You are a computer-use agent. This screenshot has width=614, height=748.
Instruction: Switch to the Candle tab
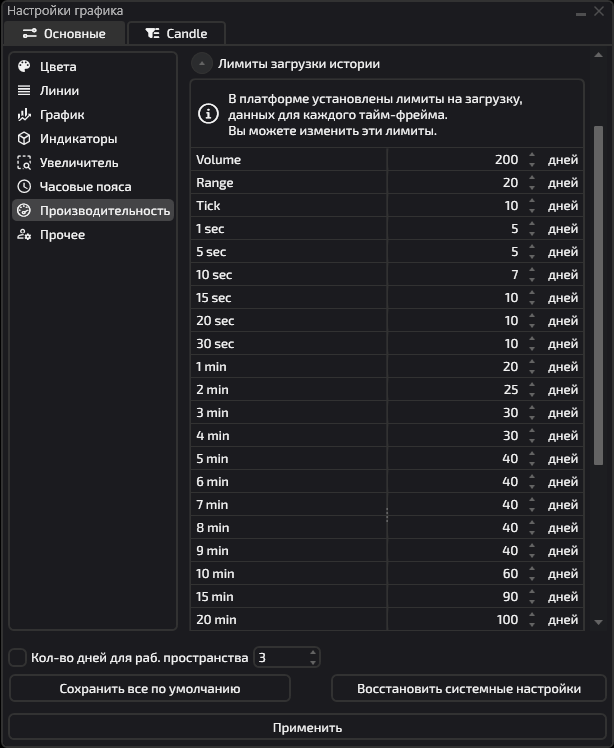(176, 33)
